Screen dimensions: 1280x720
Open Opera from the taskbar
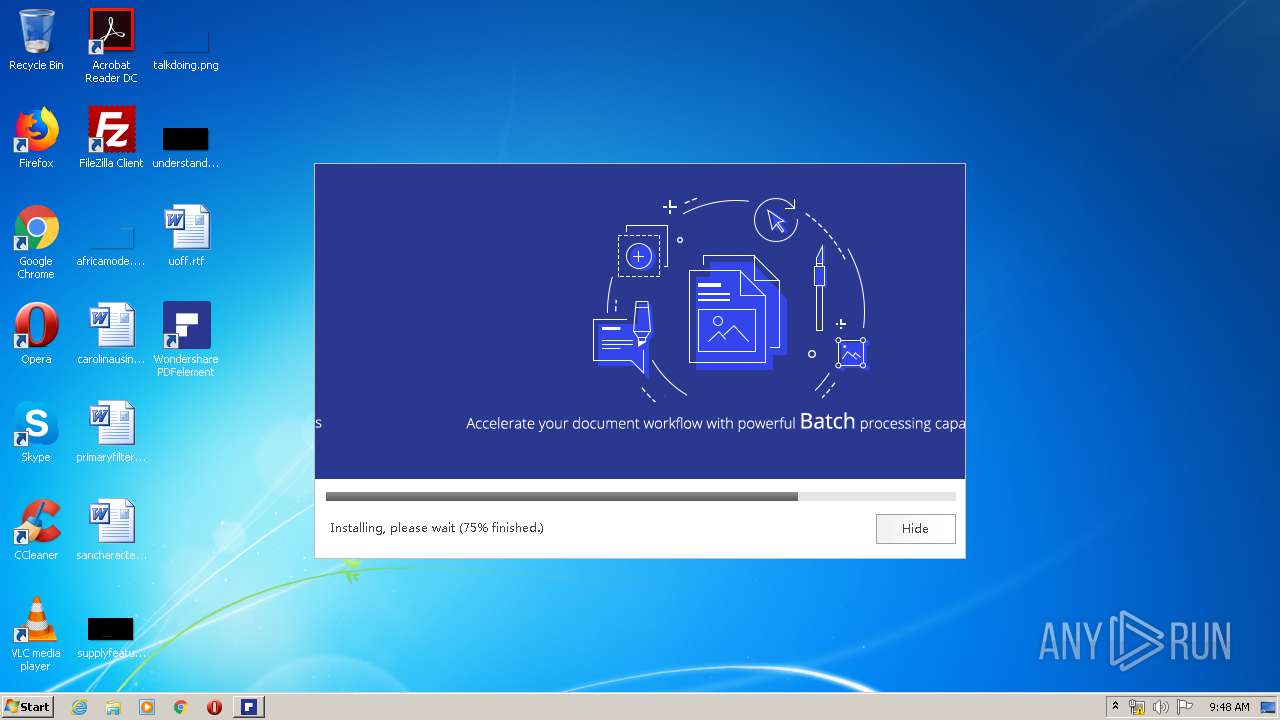(x=214, y=707)
